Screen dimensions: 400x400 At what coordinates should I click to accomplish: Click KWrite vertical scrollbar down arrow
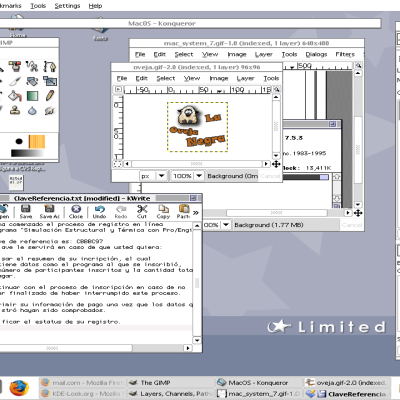point(197,340)
